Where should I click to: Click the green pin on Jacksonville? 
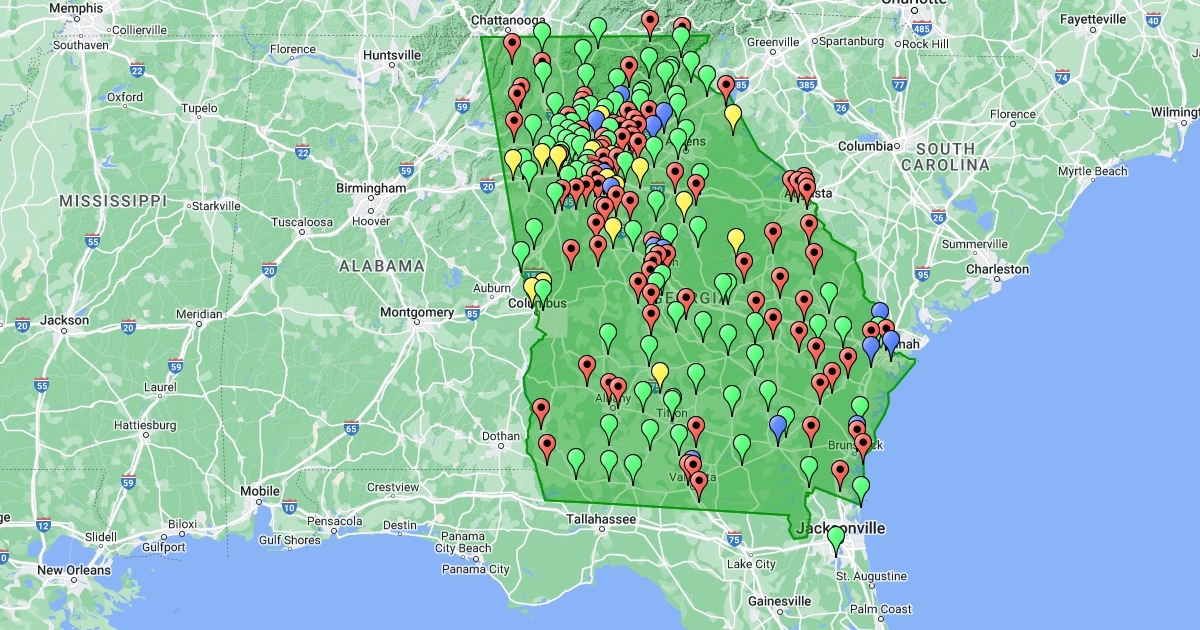(836, 538)
